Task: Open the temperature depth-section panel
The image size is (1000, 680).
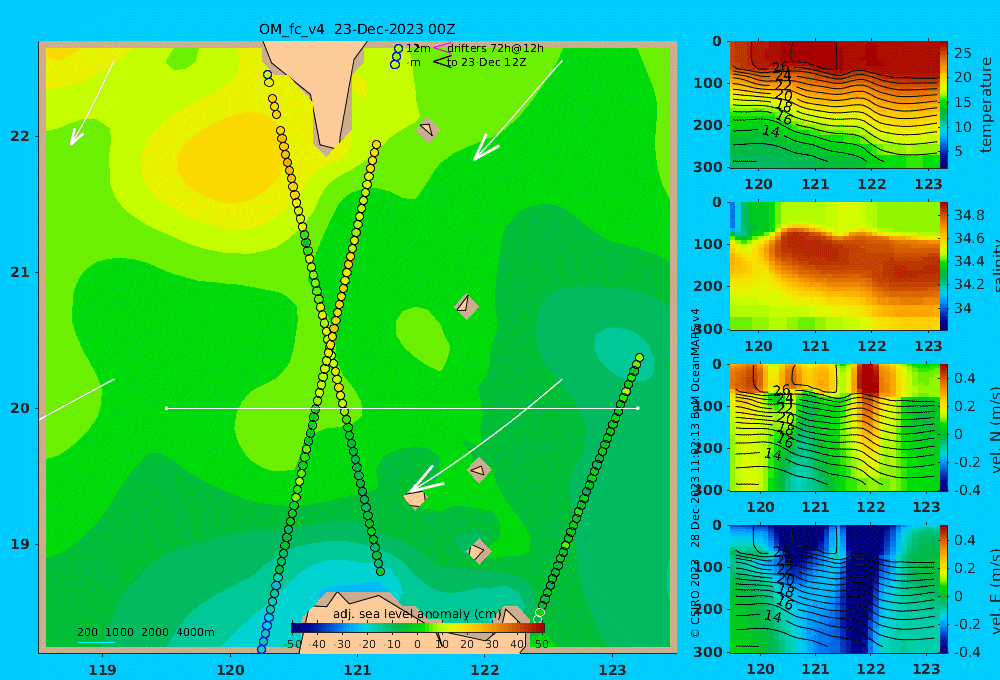Action: click(835, 105)
